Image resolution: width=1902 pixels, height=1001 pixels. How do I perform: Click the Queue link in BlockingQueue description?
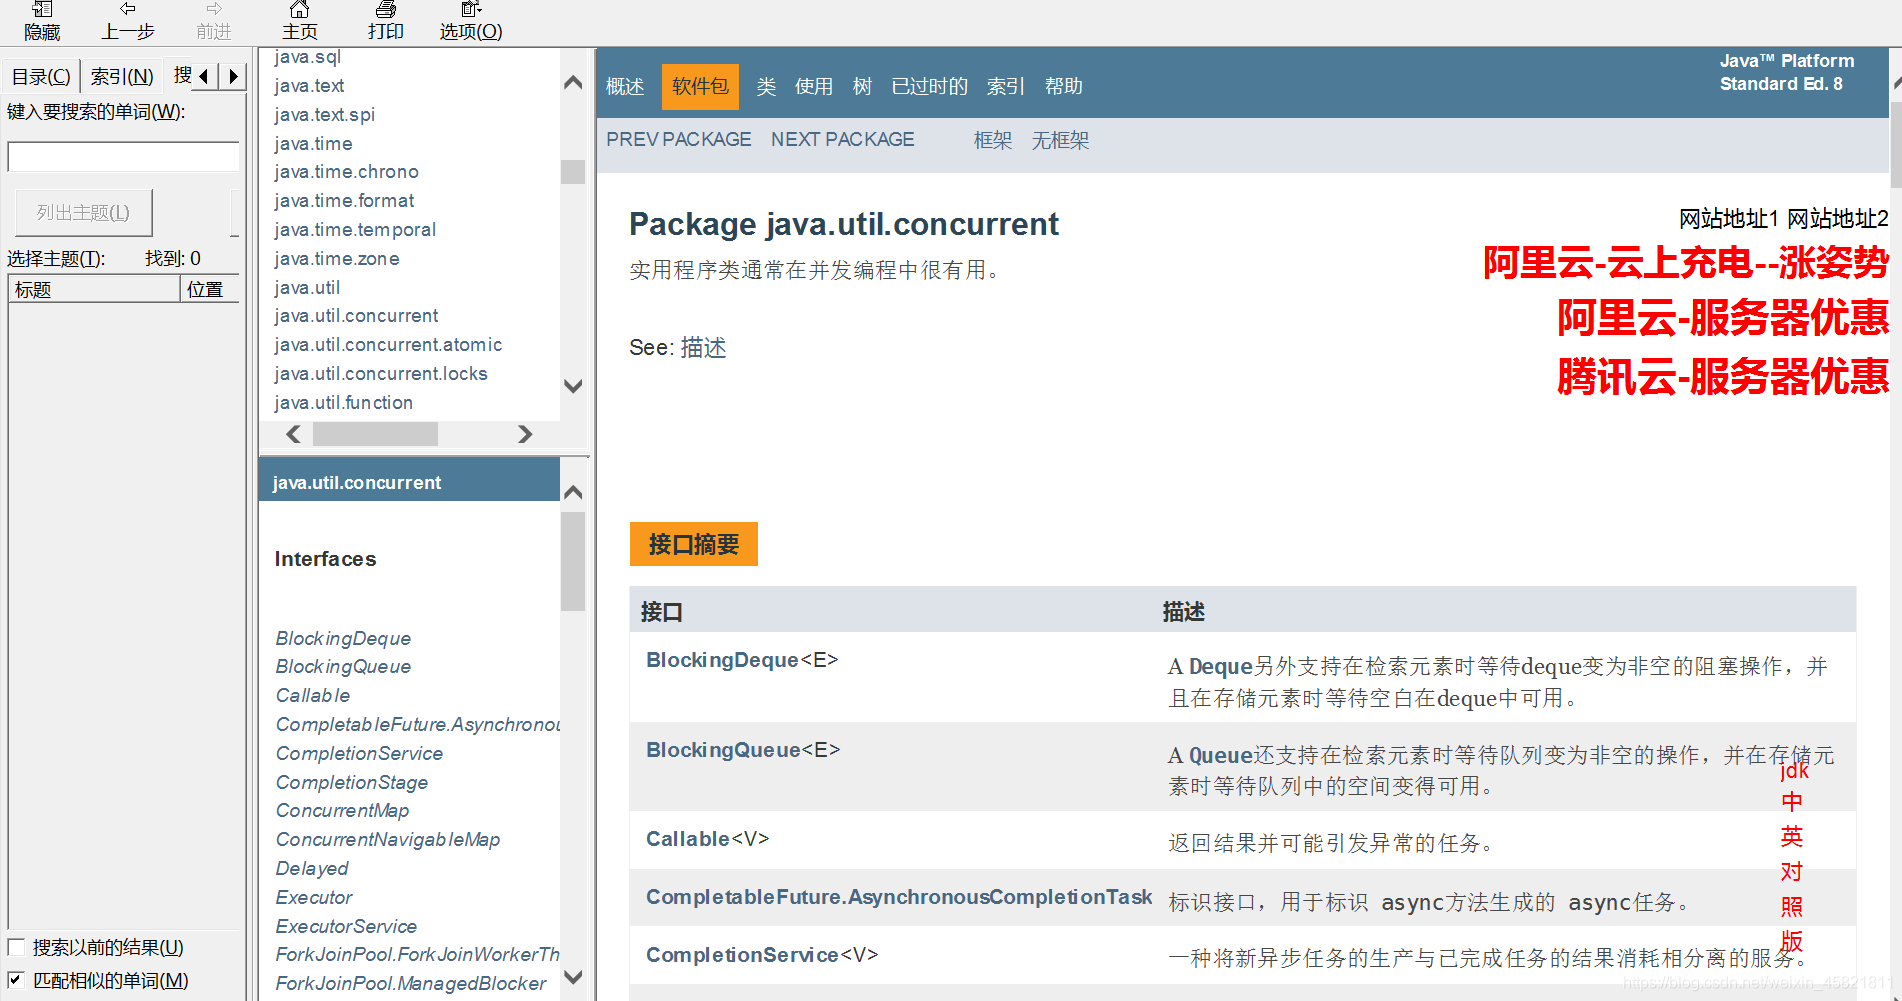pyautogui.click(x=1220, y=756)
